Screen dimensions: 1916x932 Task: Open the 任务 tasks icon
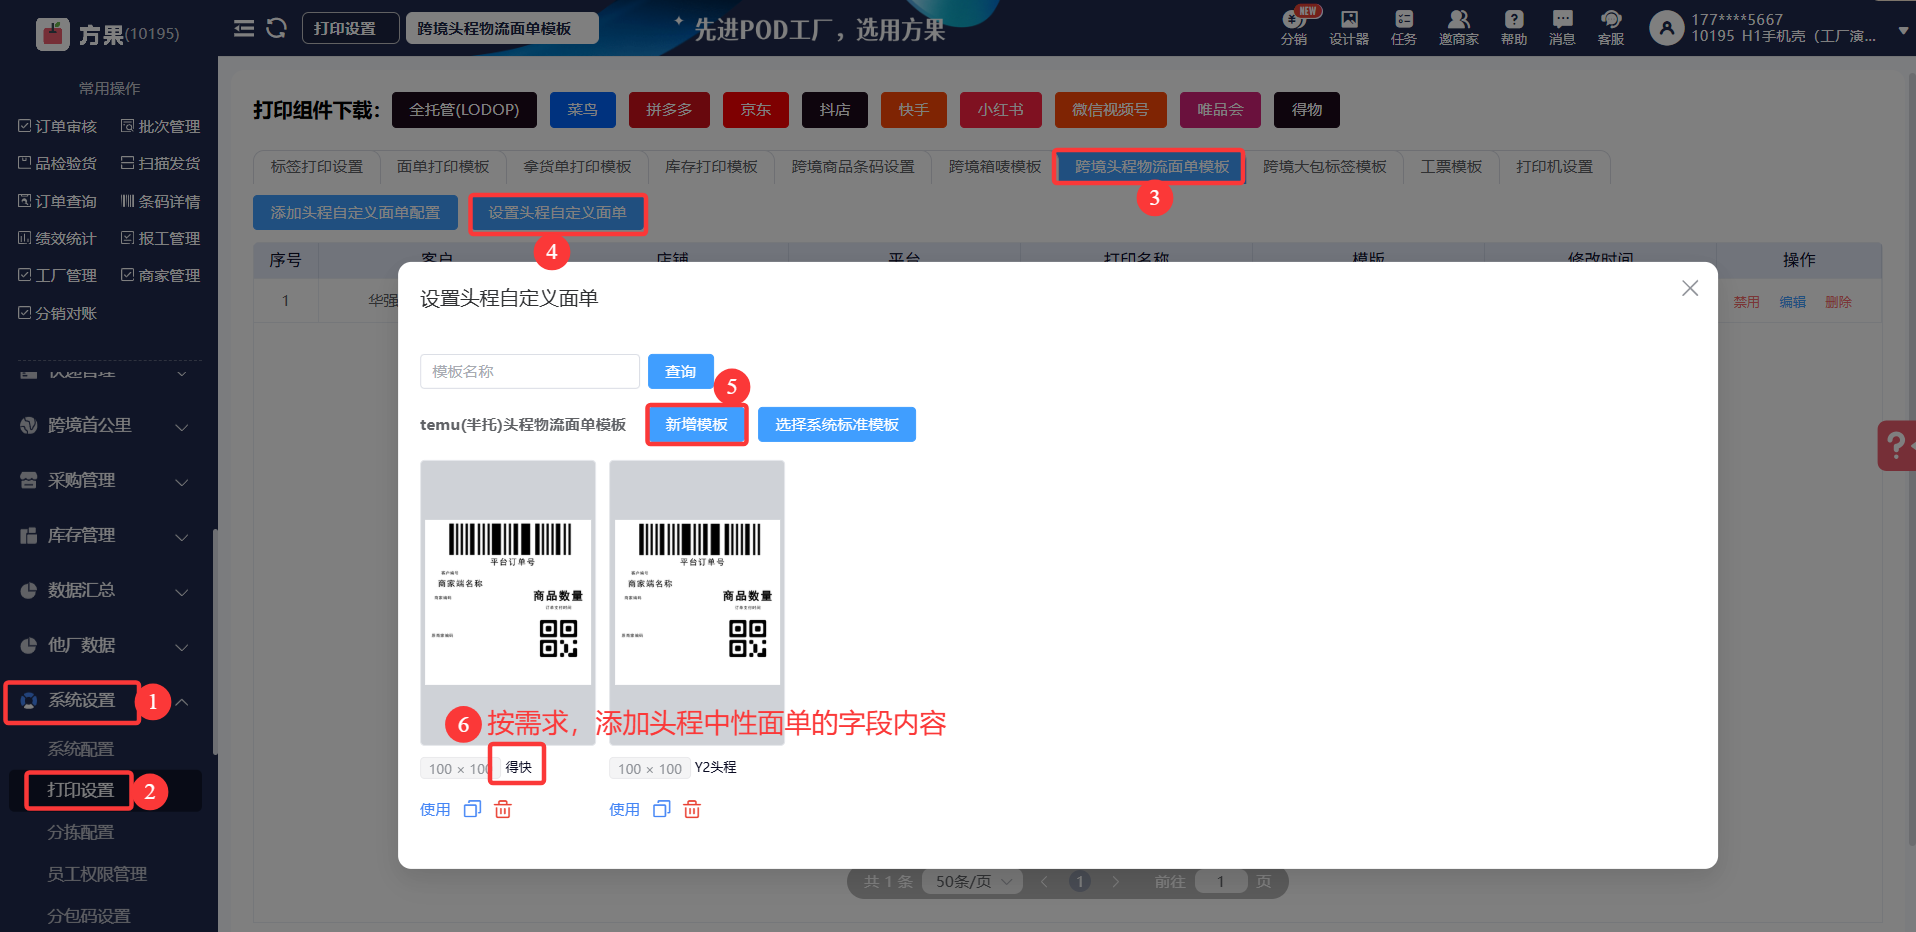[1404, 27]
